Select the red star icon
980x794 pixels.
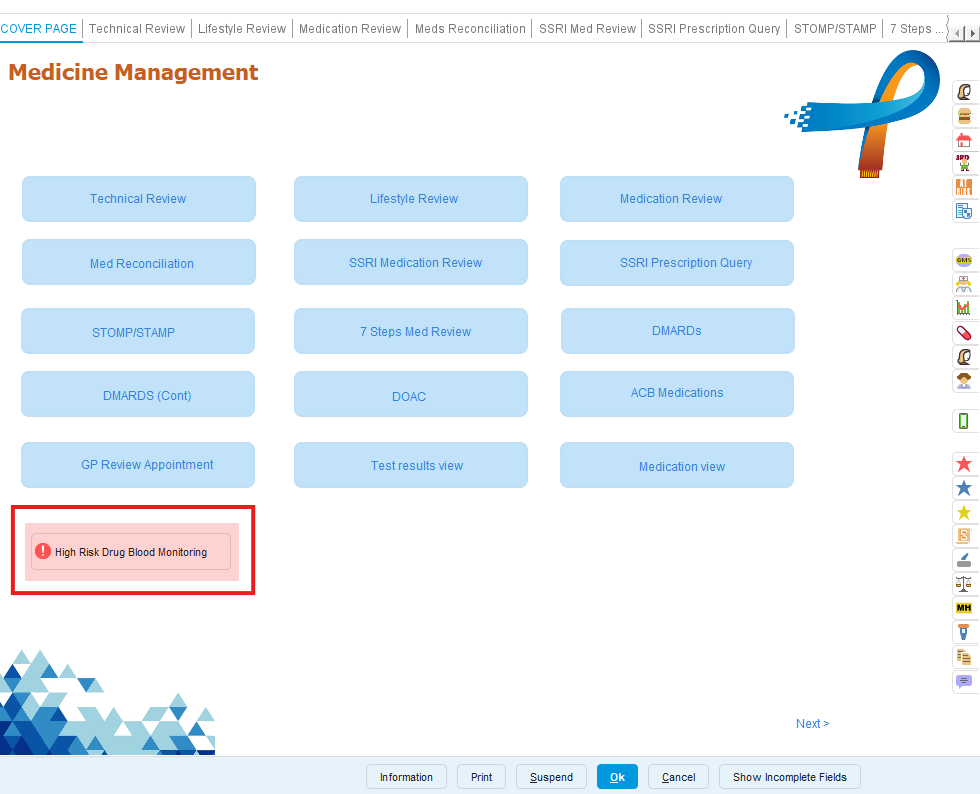964,464
